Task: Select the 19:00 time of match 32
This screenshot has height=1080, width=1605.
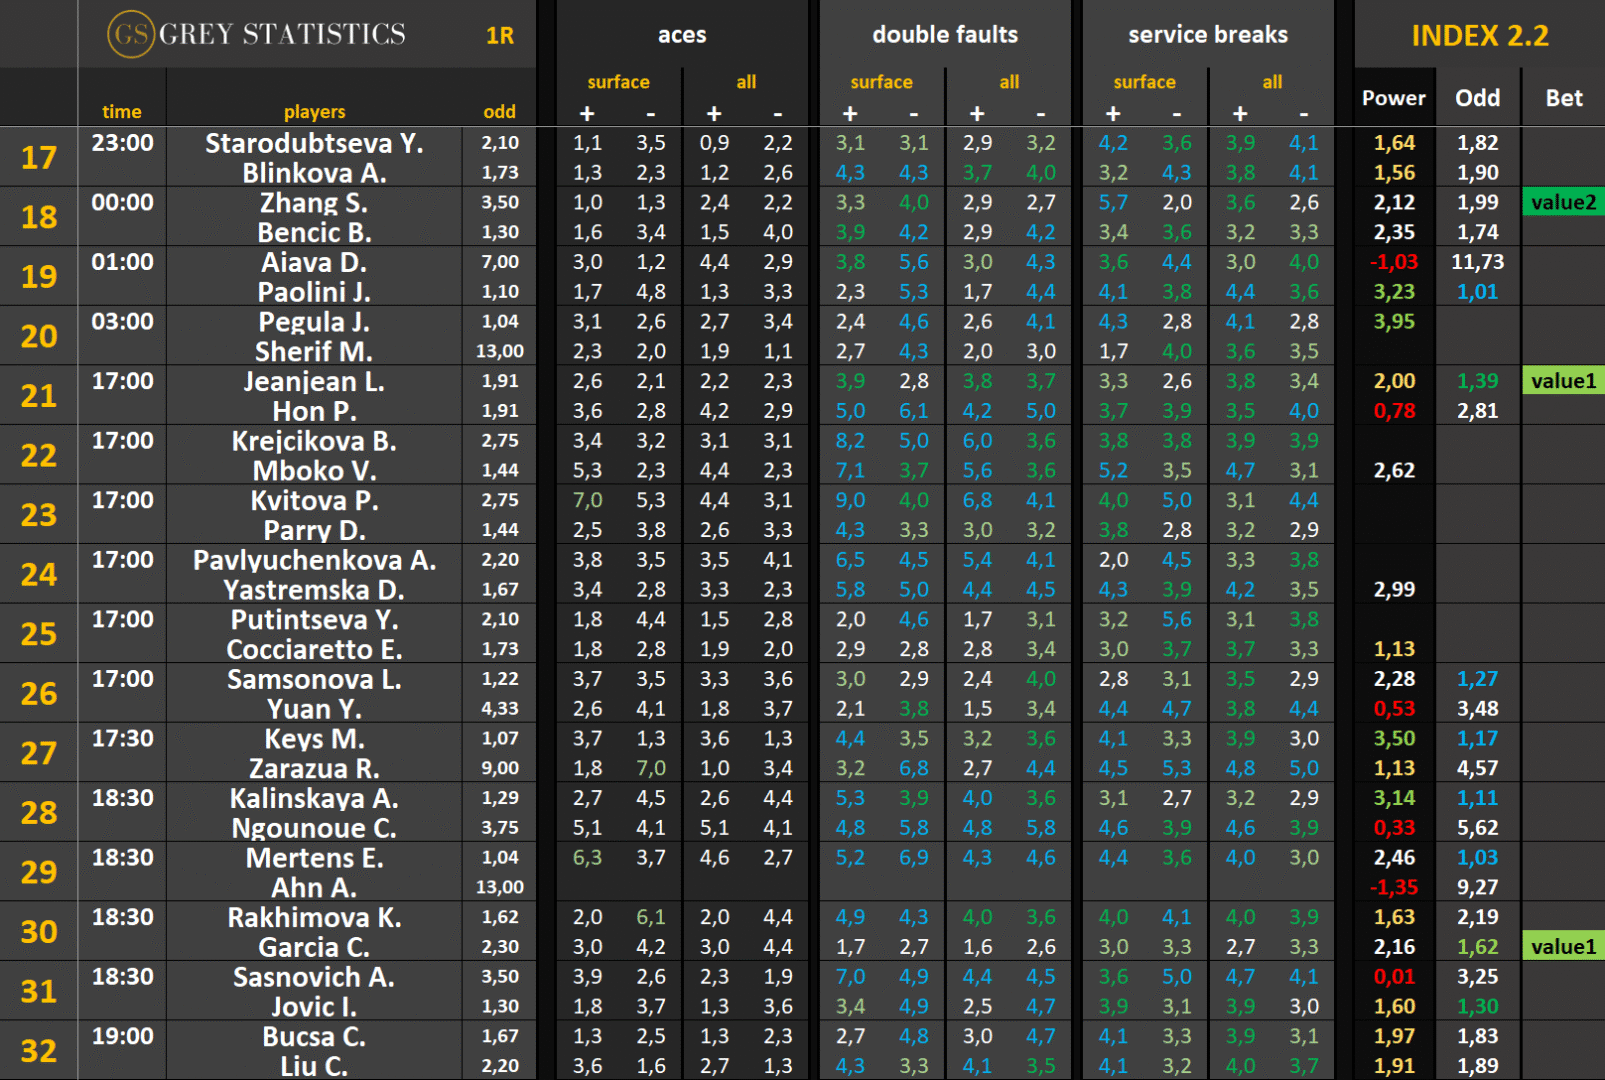Action: coord(122,1037)
